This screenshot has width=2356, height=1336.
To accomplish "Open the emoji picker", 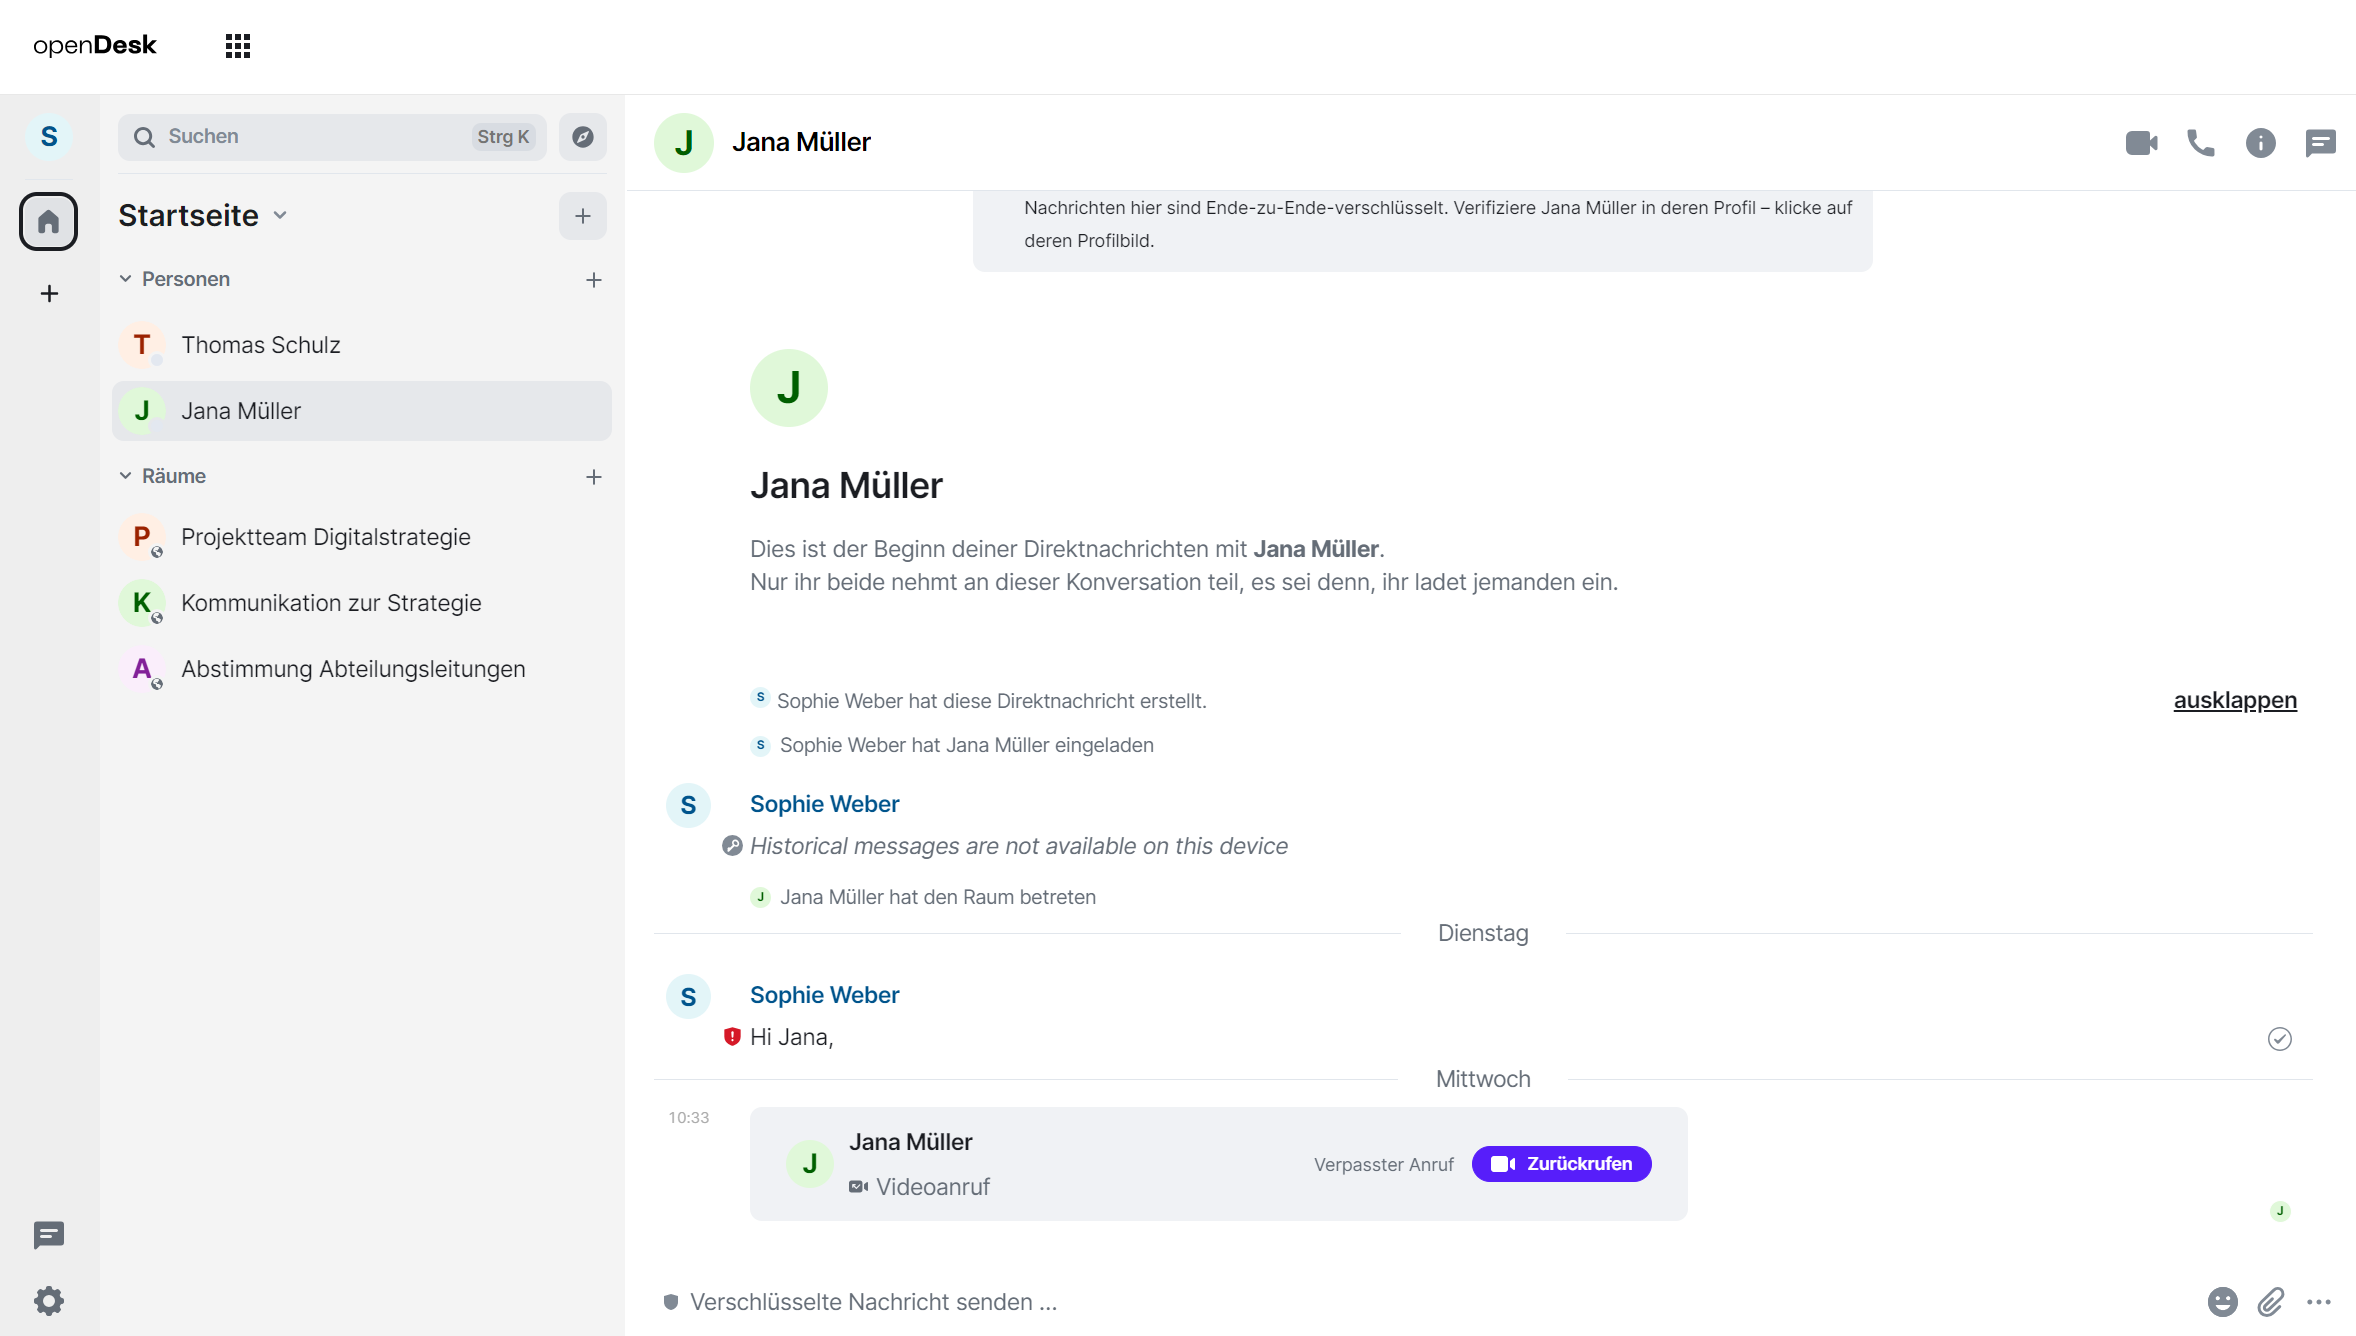I will tap(2222, 1301).
